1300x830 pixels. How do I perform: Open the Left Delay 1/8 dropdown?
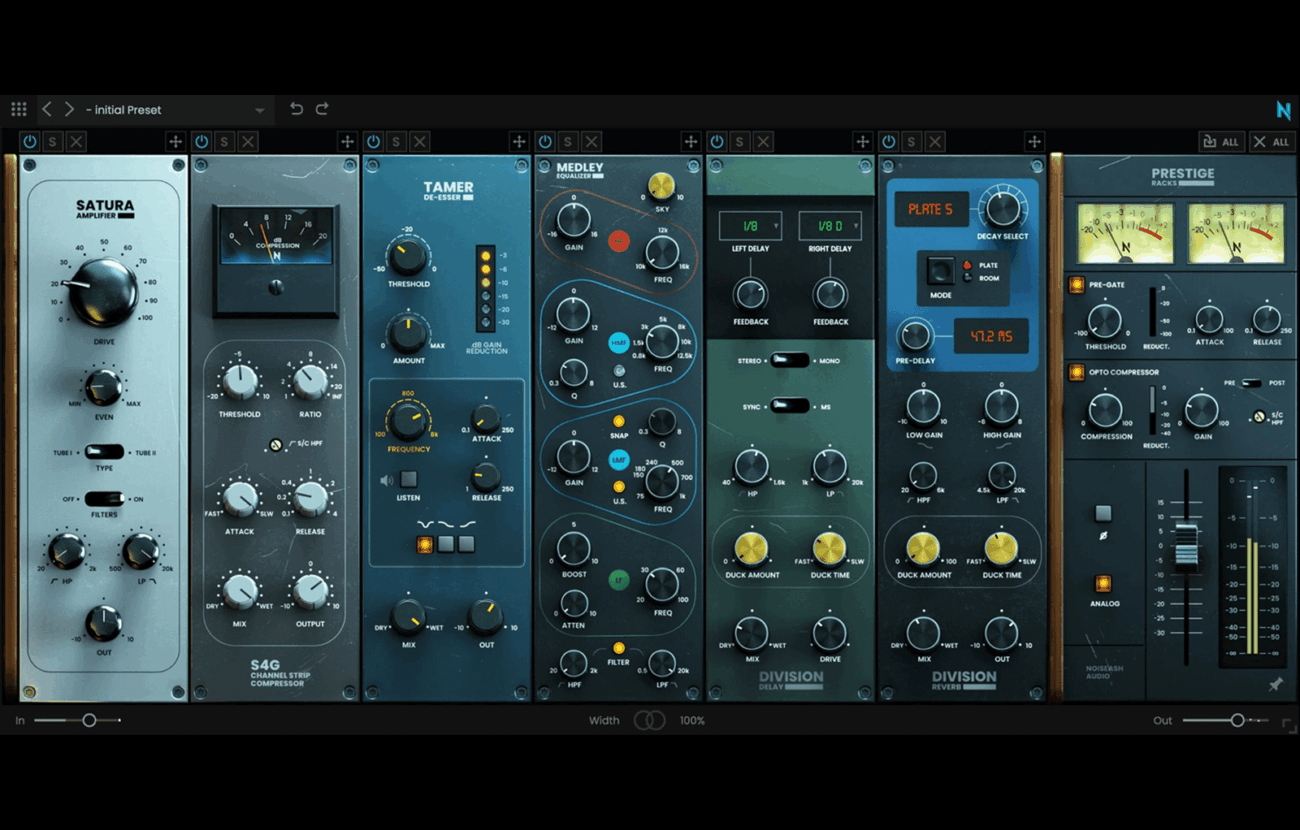750,226
